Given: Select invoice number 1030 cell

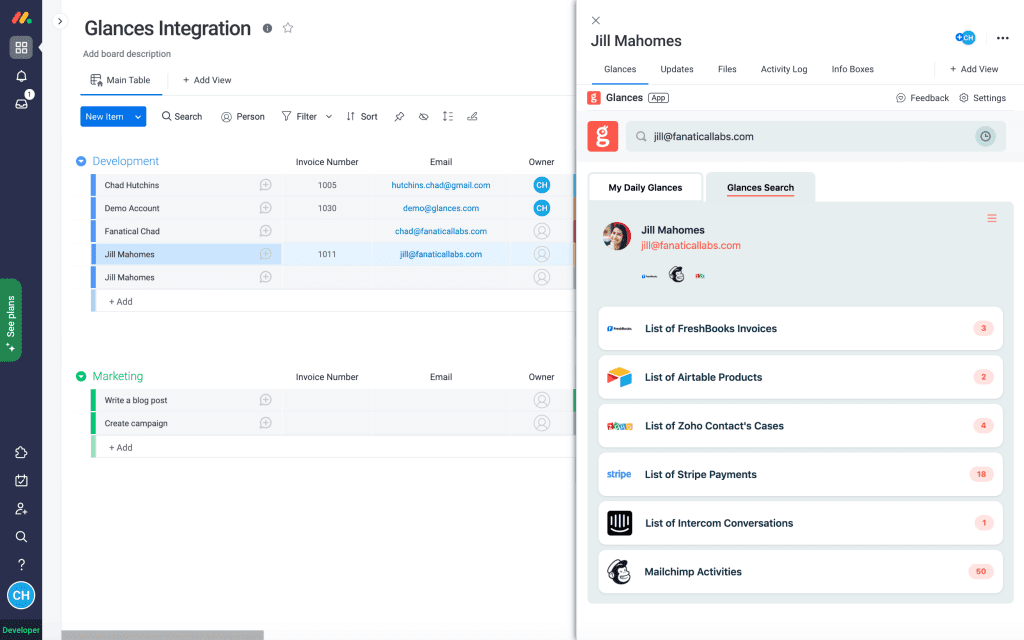Looking at the screenshot, I should (327, 208).
